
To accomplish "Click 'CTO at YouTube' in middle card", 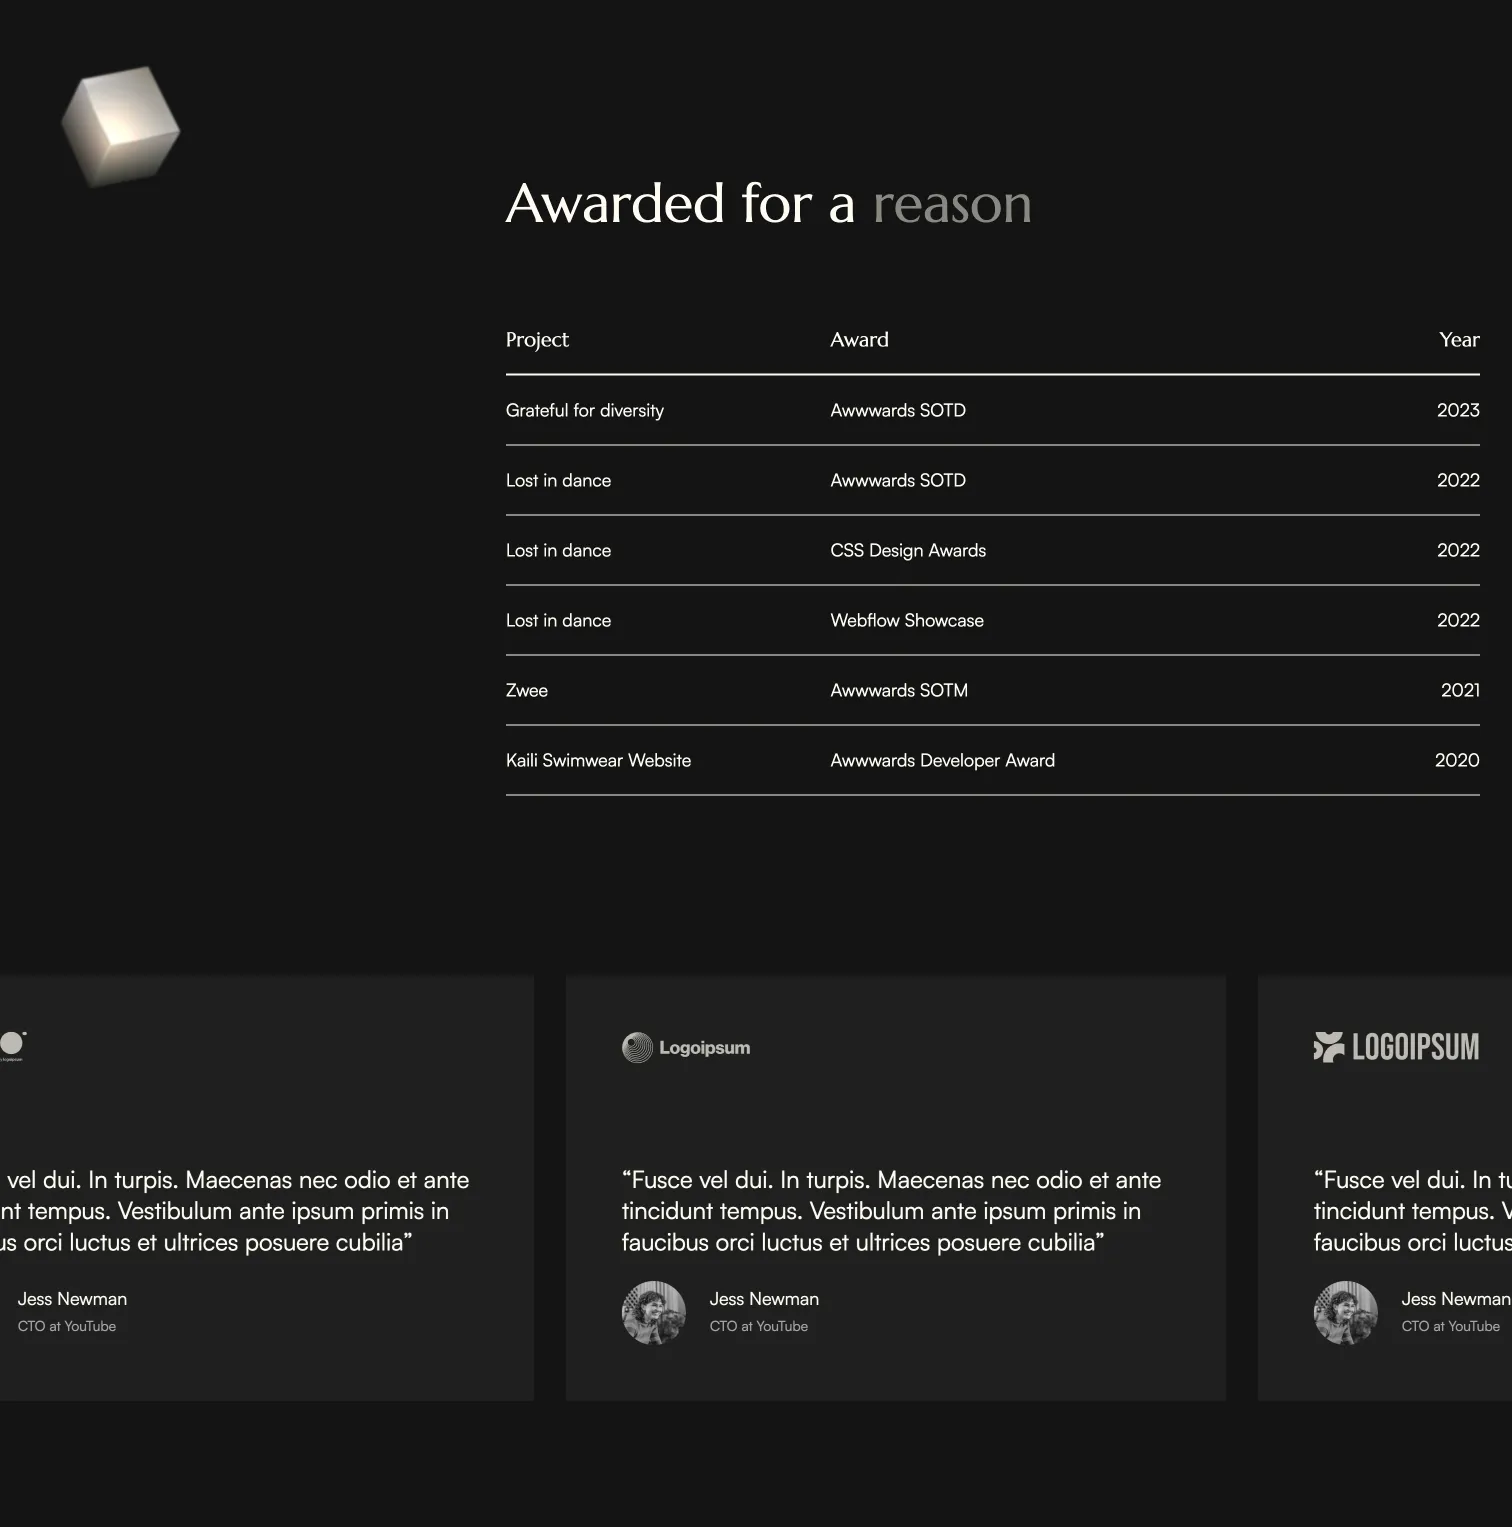I will (x=758, y=1326).
